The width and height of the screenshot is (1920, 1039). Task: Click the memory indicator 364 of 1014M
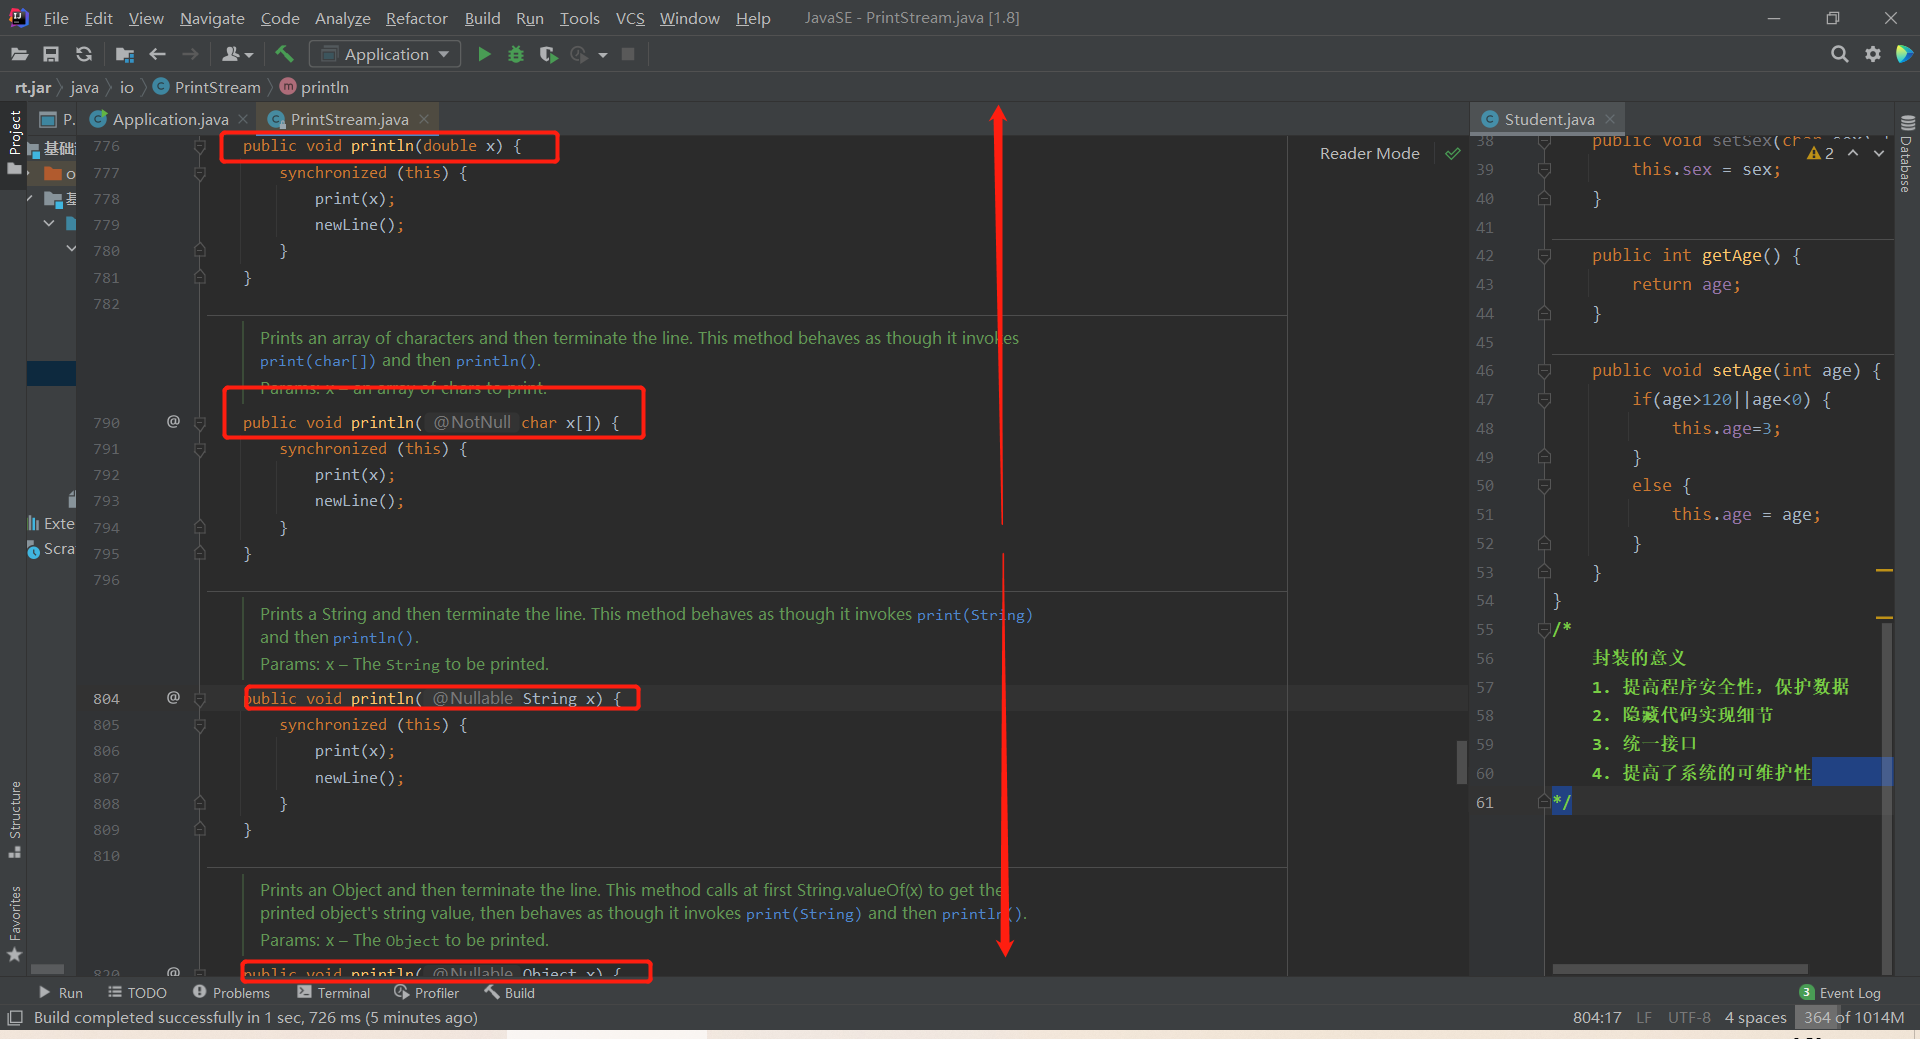(1854, 1017)
